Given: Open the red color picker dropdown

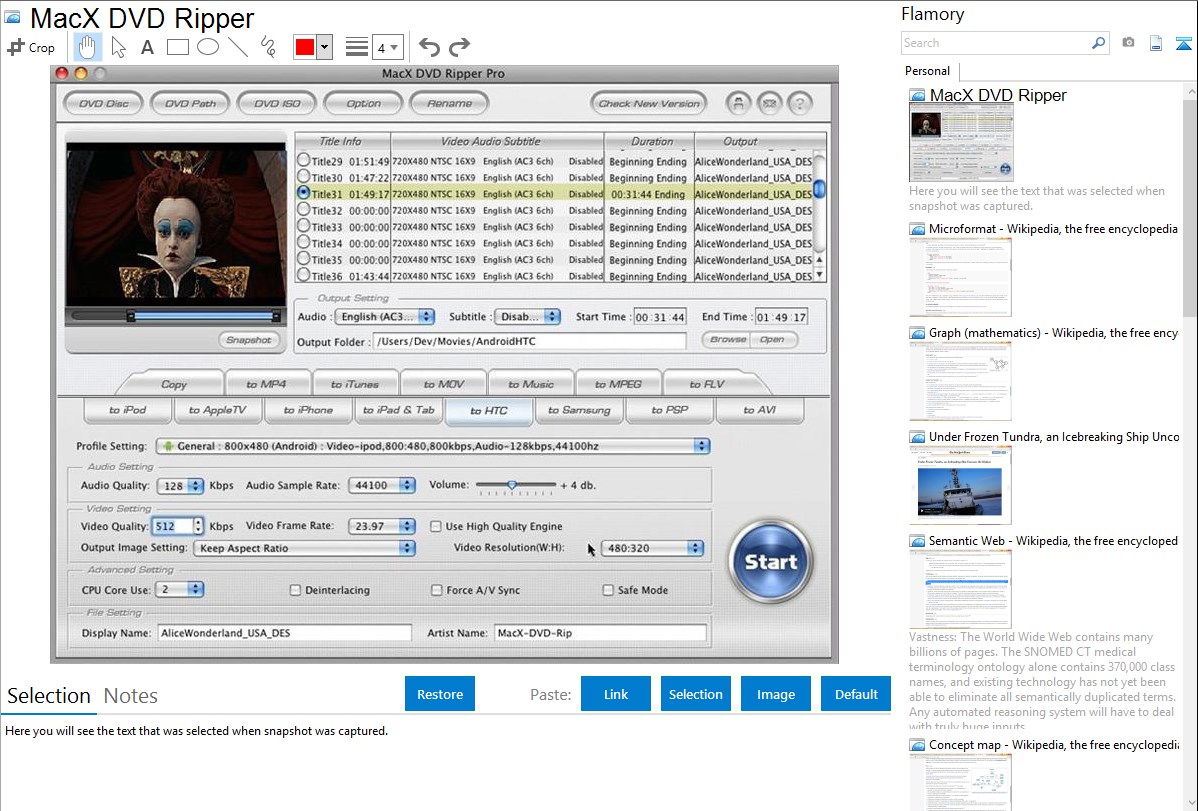Looking at the screenshot, I should 324,47.
